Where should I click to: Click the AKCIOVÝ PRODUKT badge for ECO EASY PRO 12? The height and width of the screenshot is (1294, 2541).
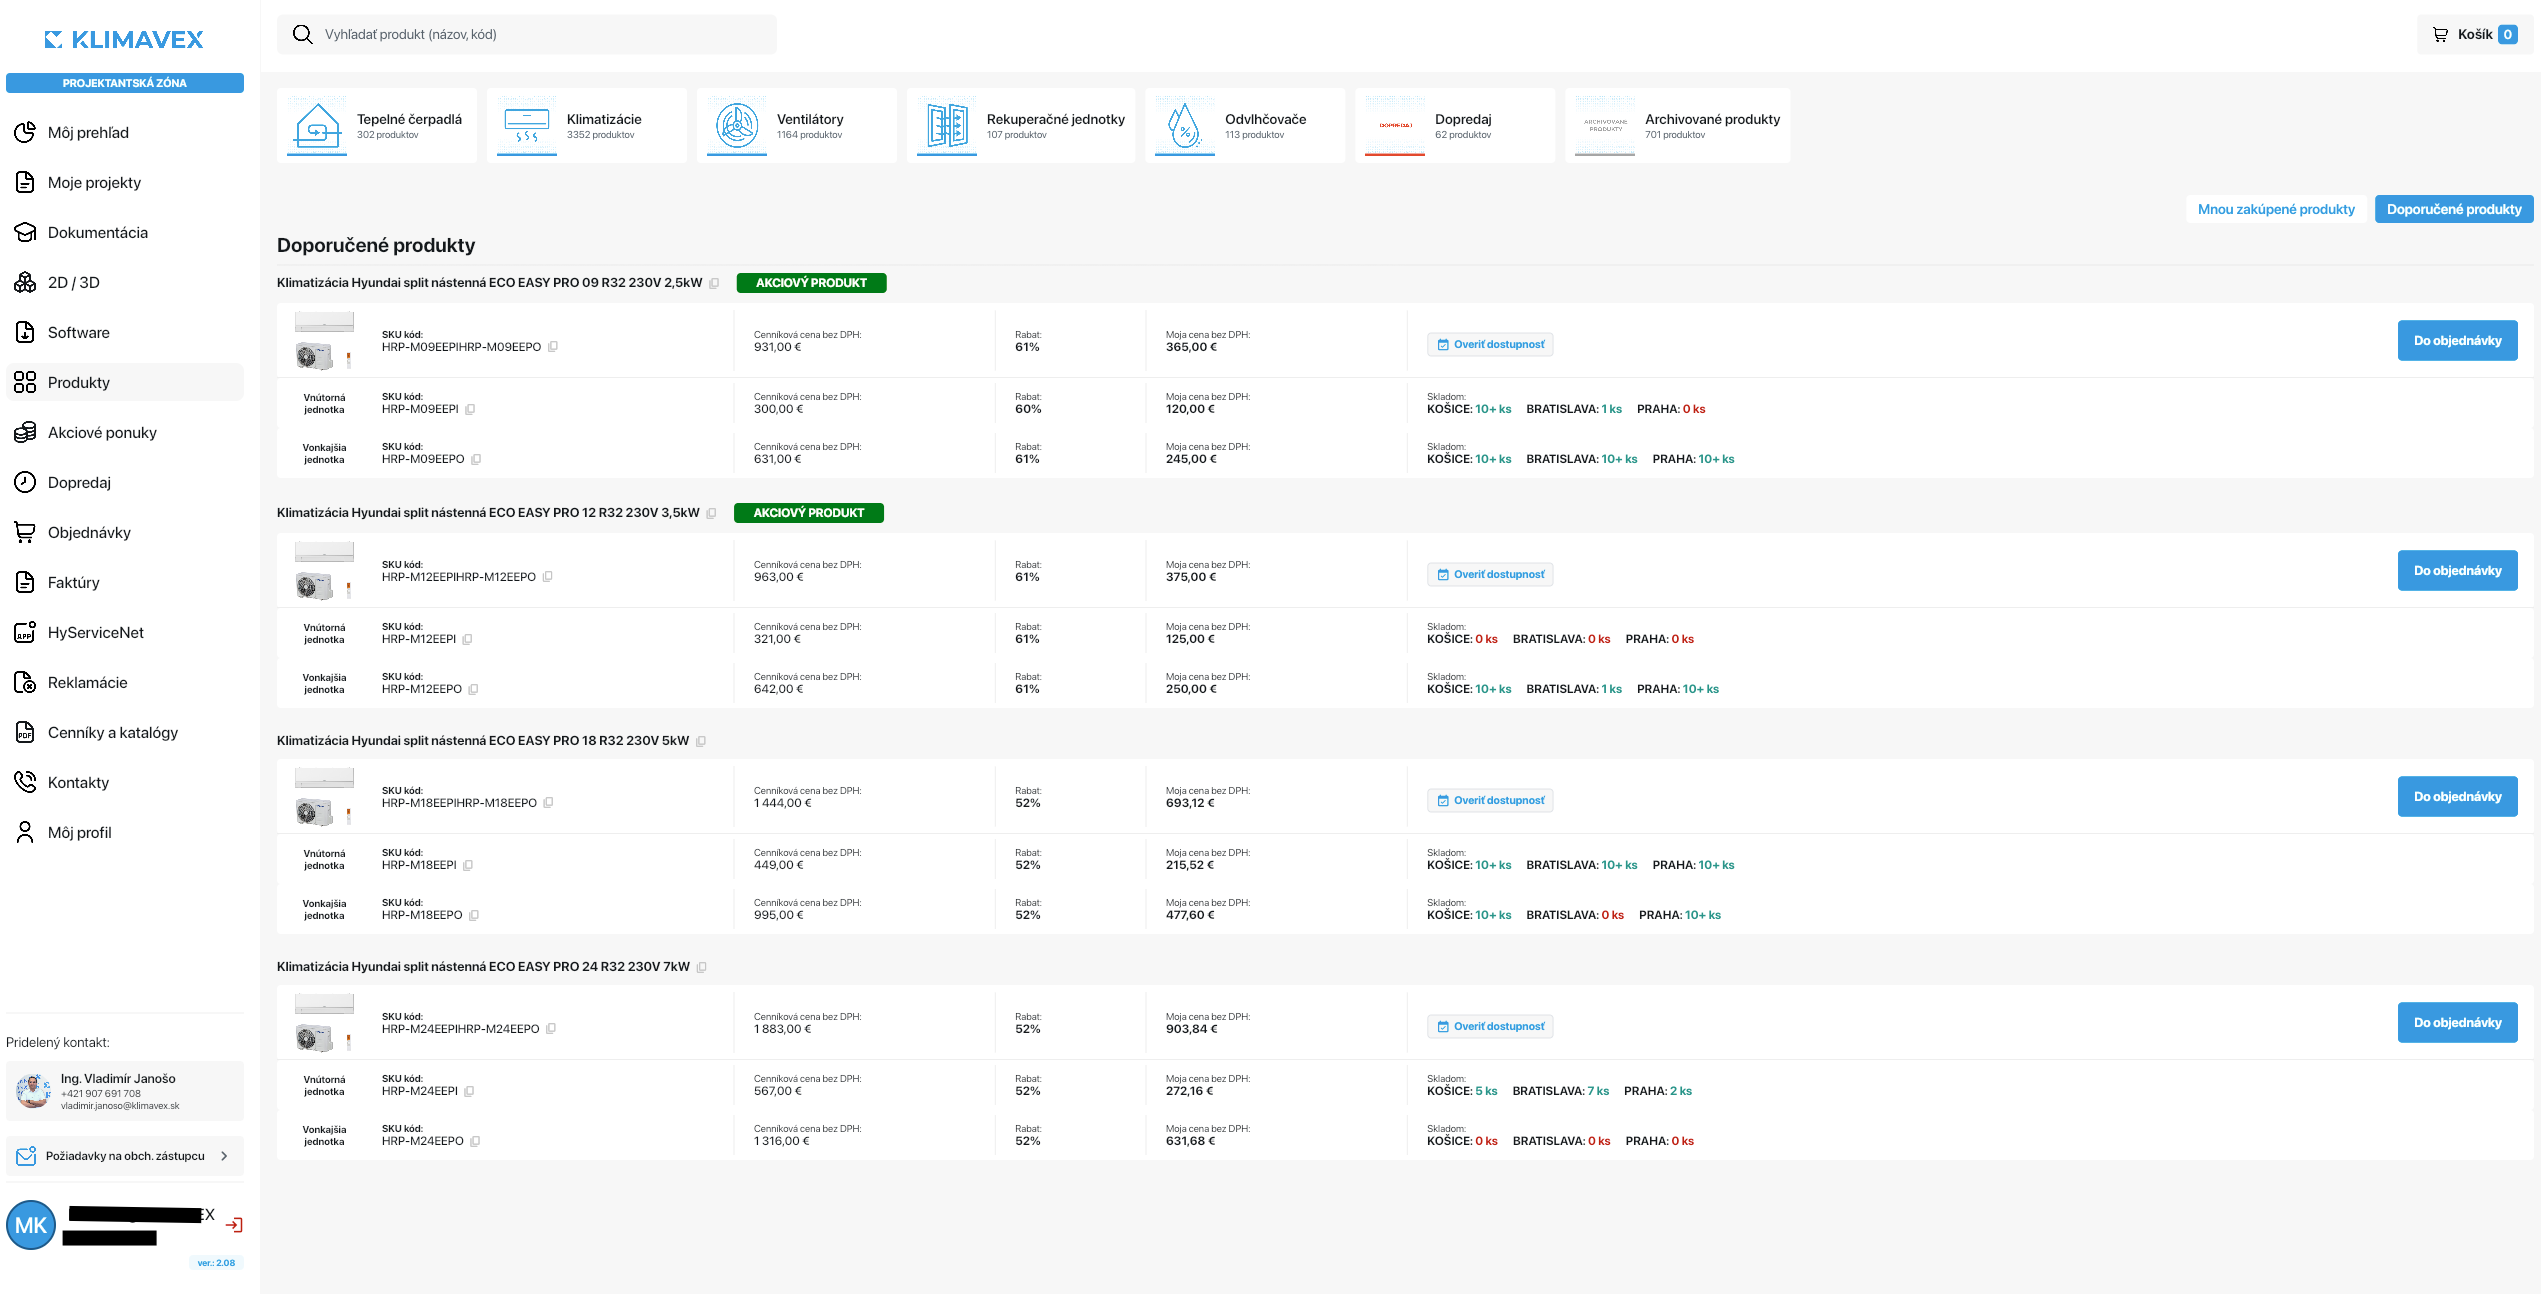(809, 513)
